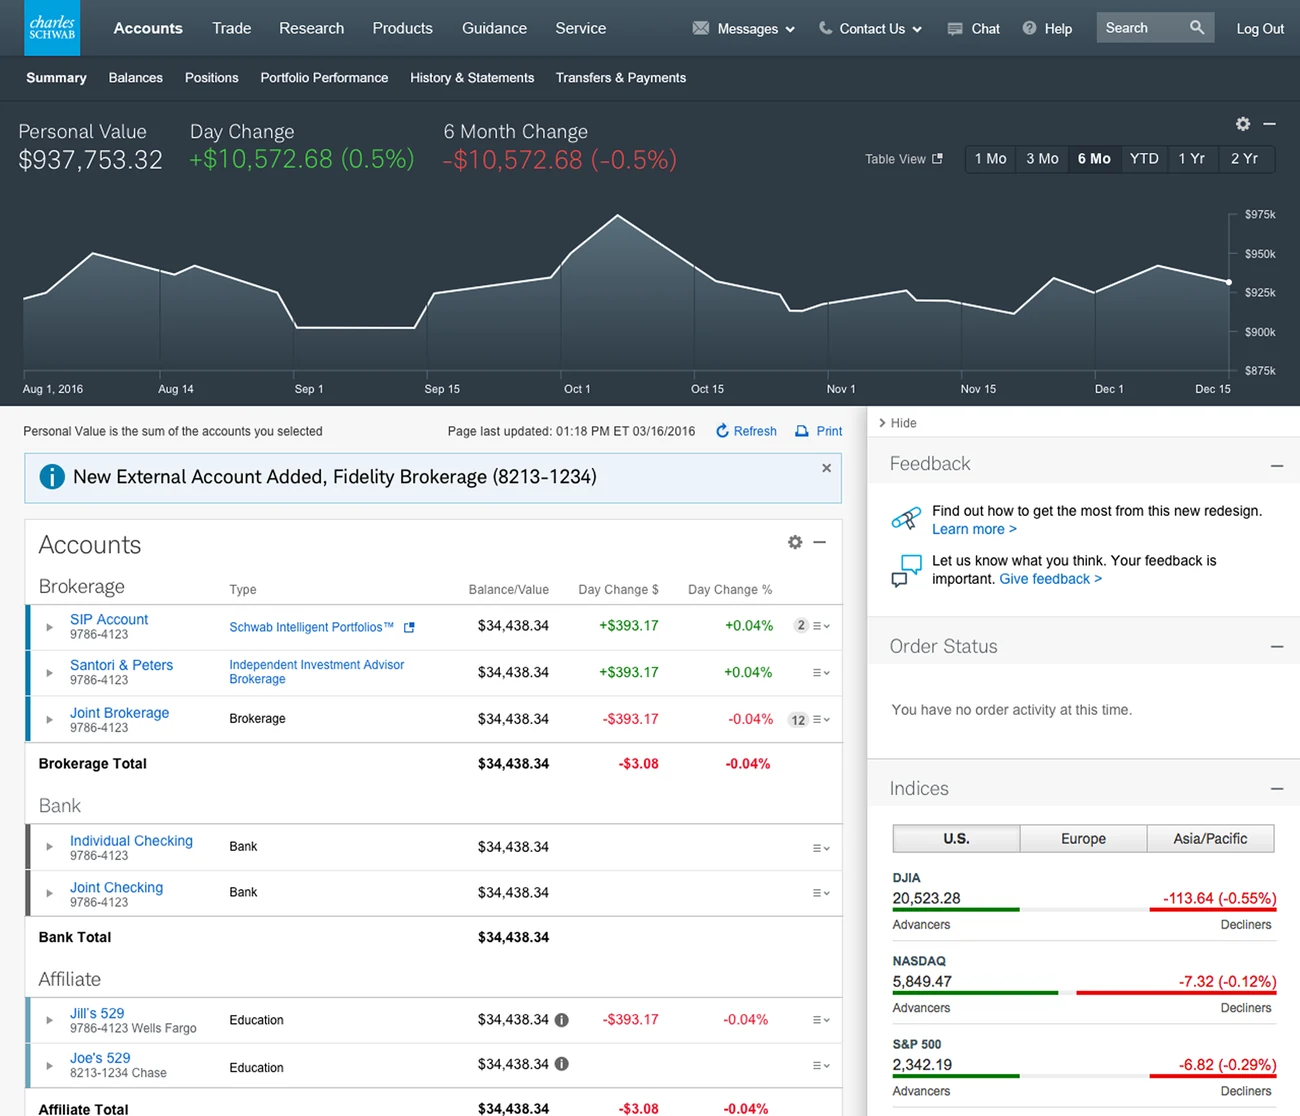Click the Joint Brokerage badge showing 12
Viewport: 1300px width, 1116px height.
(798, 719)
